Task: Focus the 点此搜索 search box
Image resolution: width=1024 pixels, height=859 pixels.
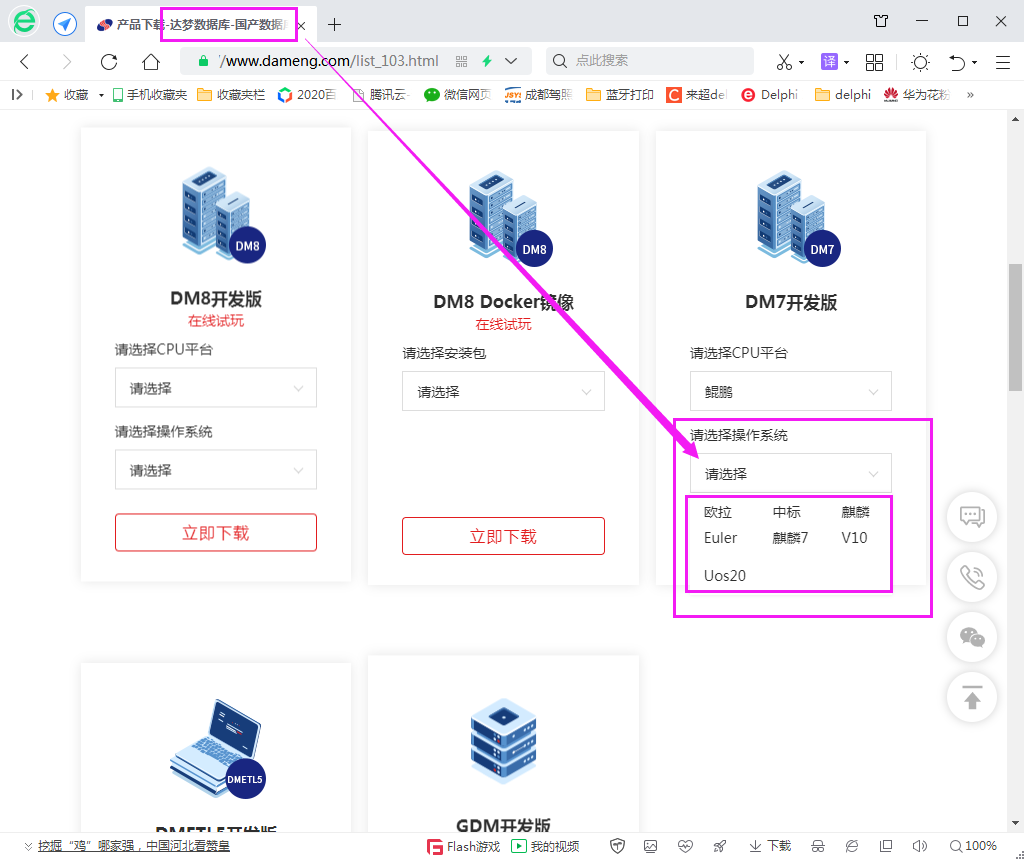Action: click(650, 61)
